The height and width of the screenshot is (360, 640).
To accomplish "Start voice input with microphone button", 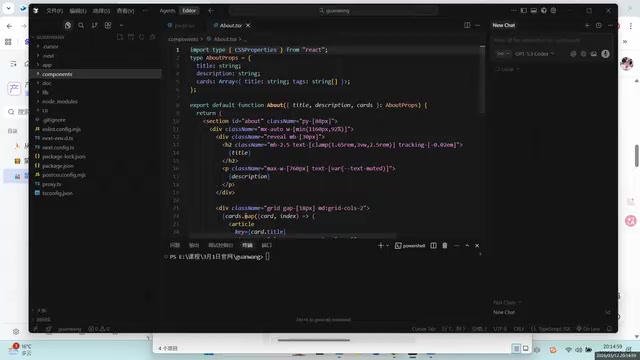I will [605, 53].
